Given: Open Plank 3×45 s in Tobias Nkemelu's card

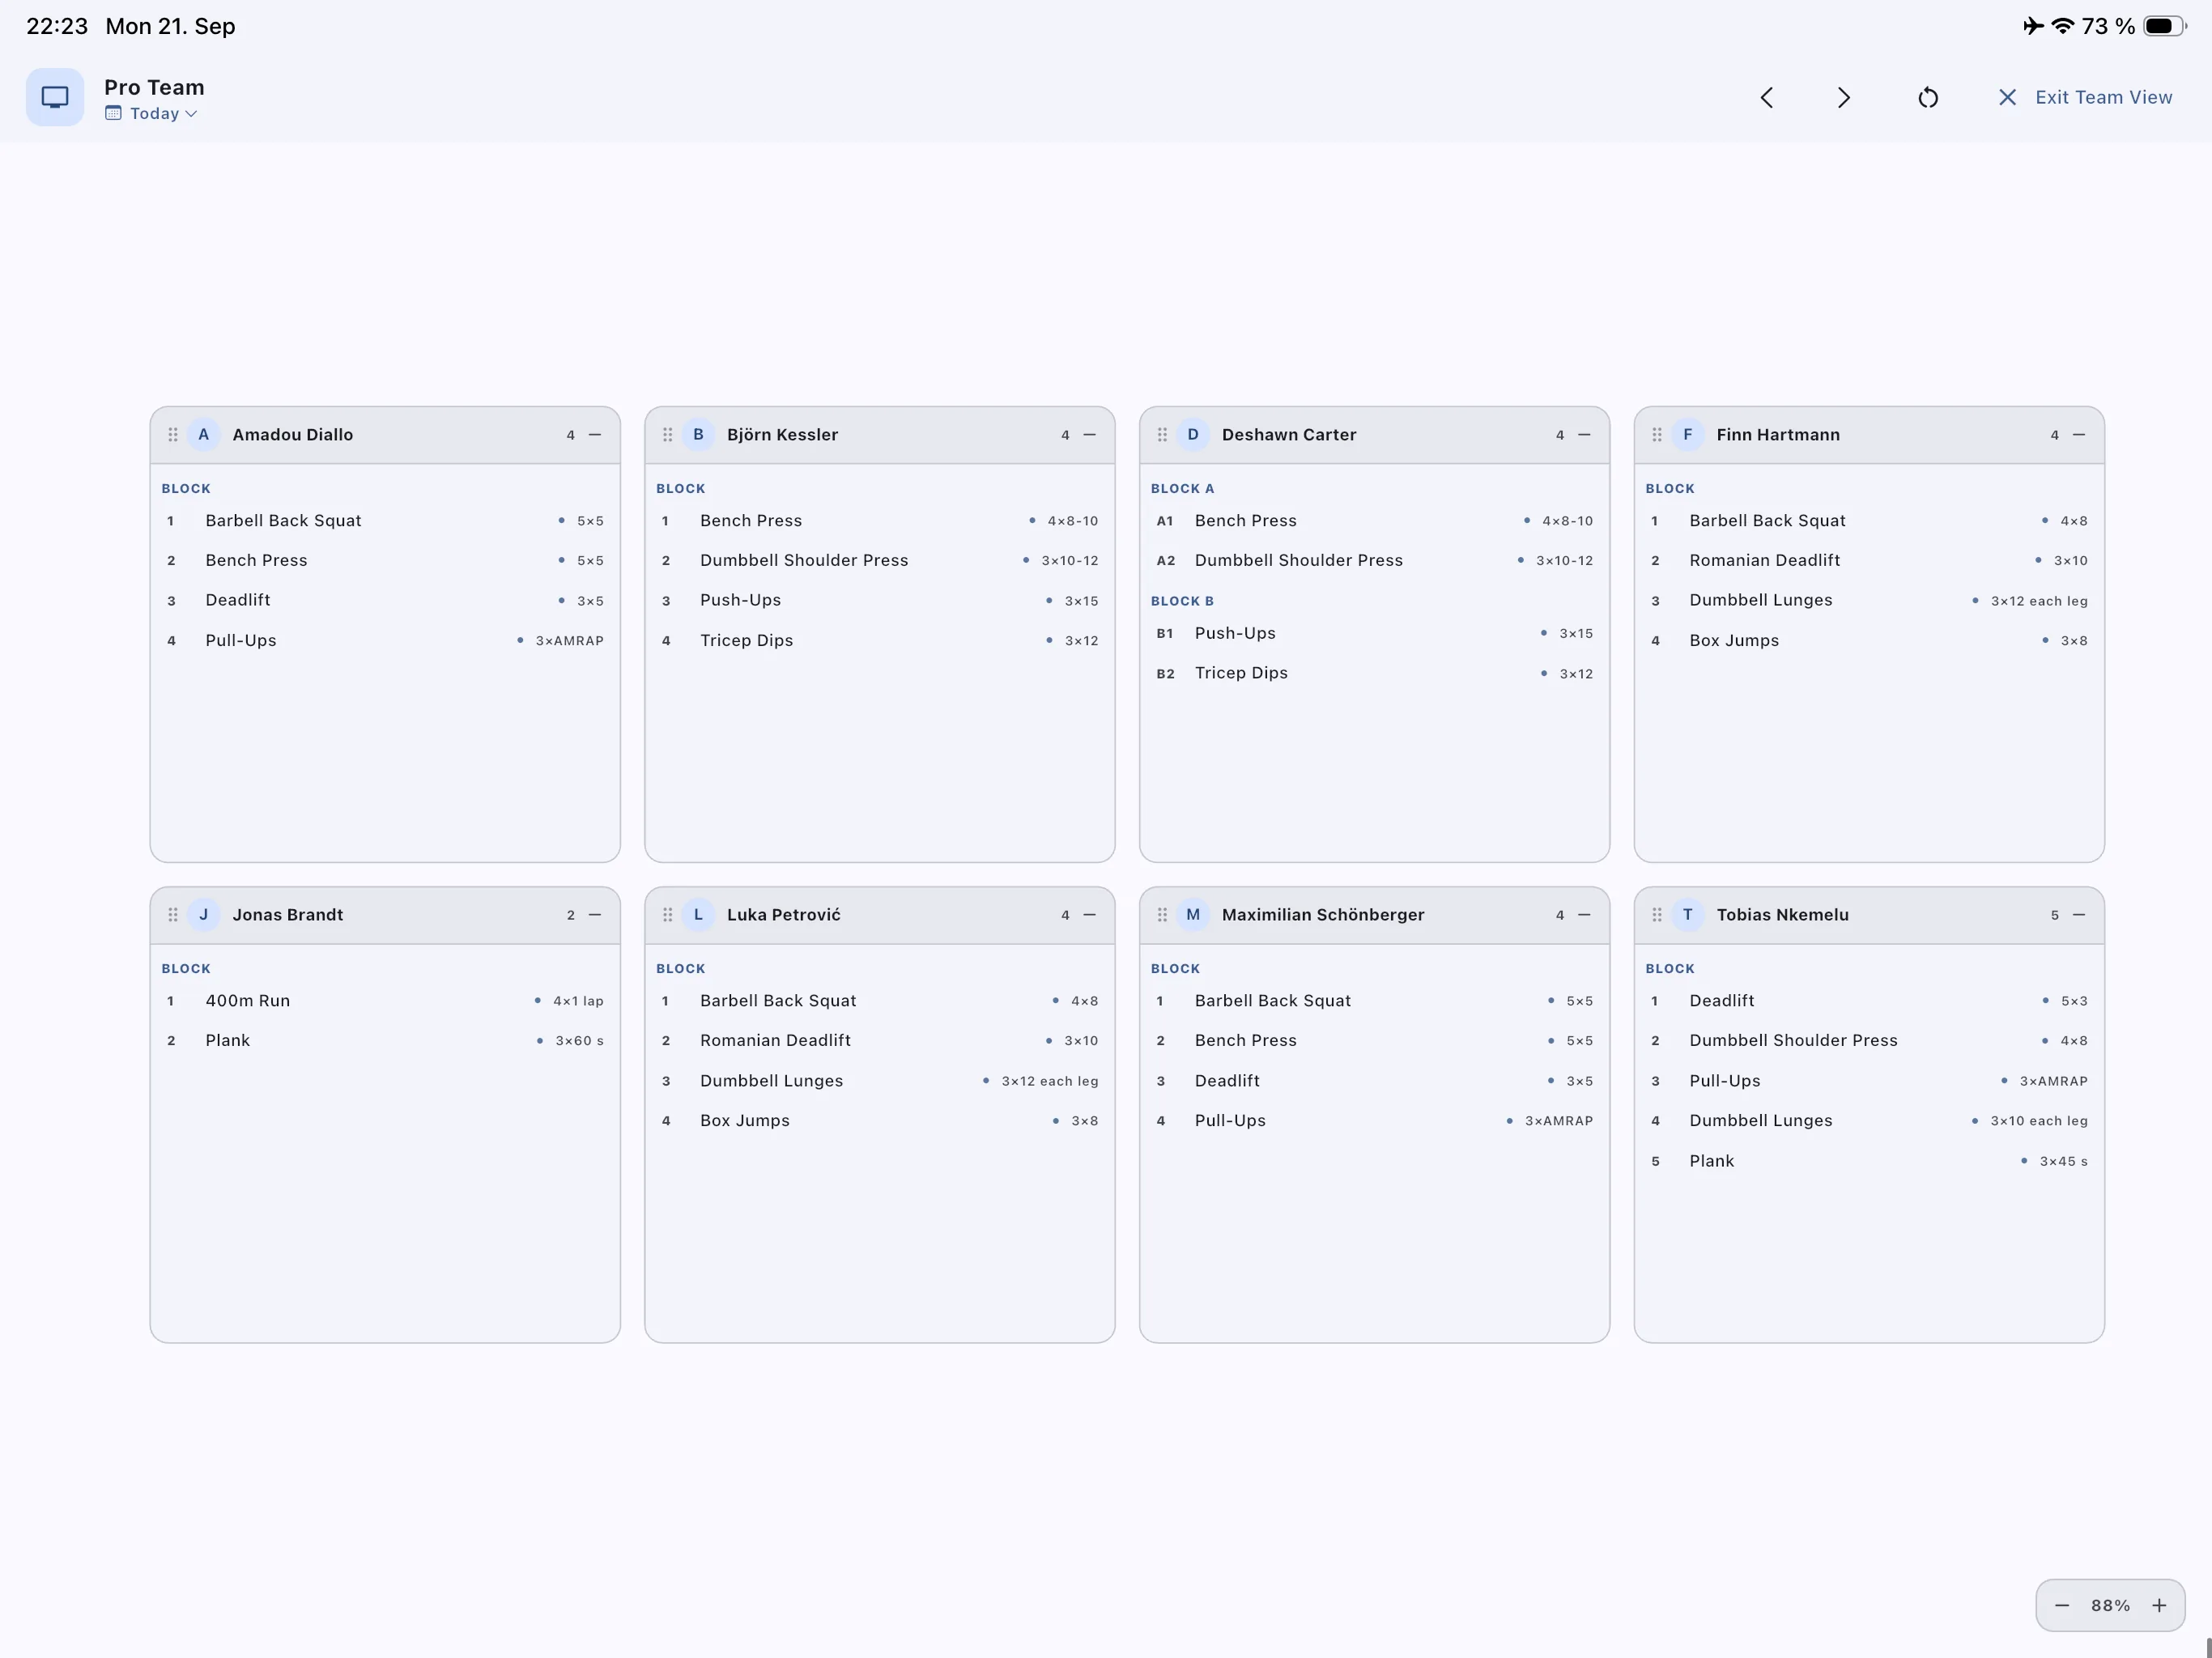Looking at the screenshot, I should point(1869,1161).
